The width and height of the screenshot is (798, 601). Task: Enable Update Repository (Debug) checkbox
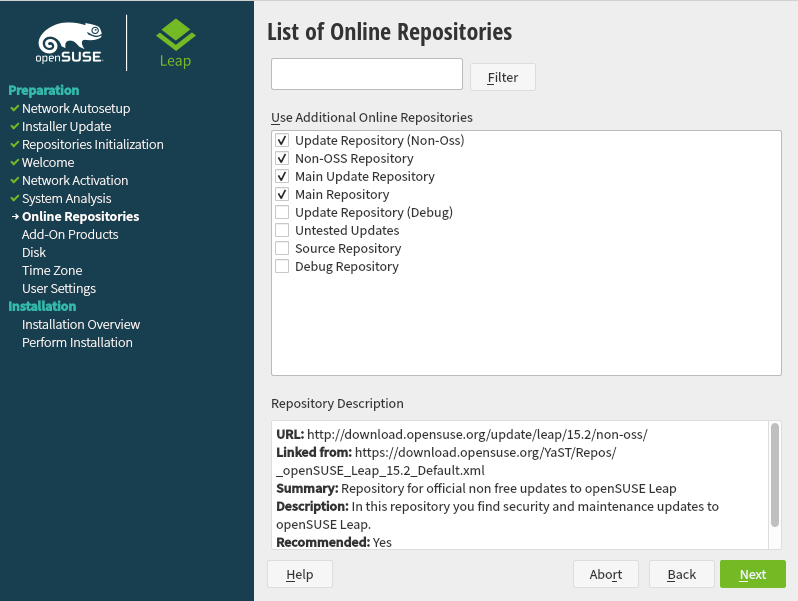coord(282,213)
